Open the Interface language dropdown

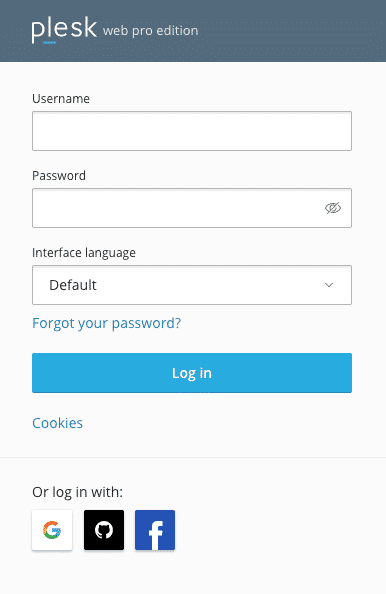pyautogui.click(x=192, y=285)
